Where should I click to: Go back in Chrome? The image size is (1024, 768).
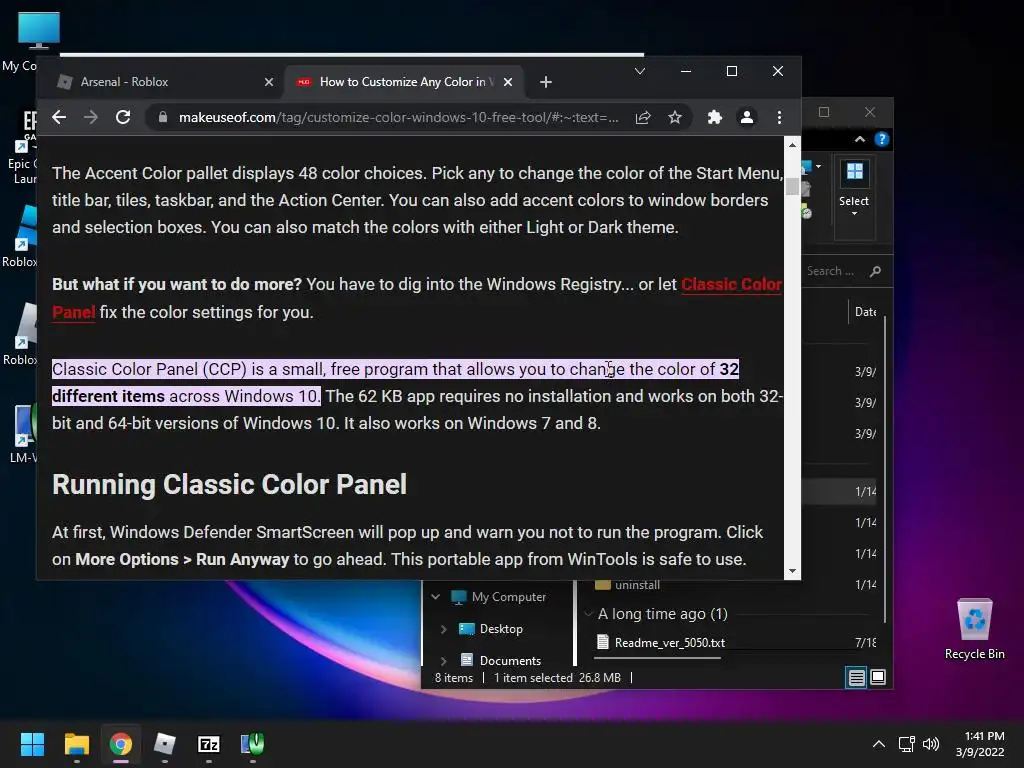click(59, 118)
